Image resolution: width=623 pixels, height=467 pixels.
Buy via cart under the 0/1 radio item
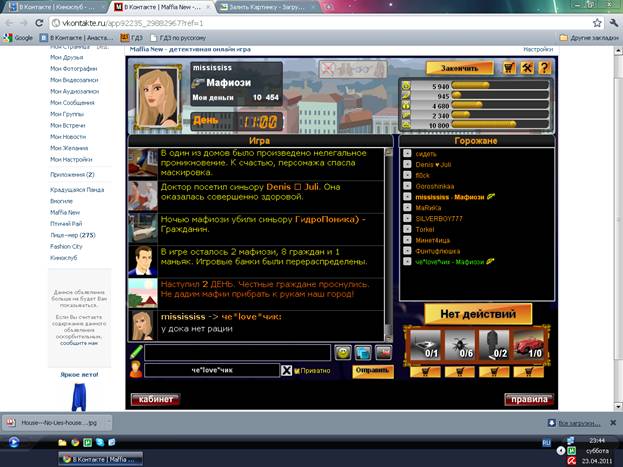425,372
